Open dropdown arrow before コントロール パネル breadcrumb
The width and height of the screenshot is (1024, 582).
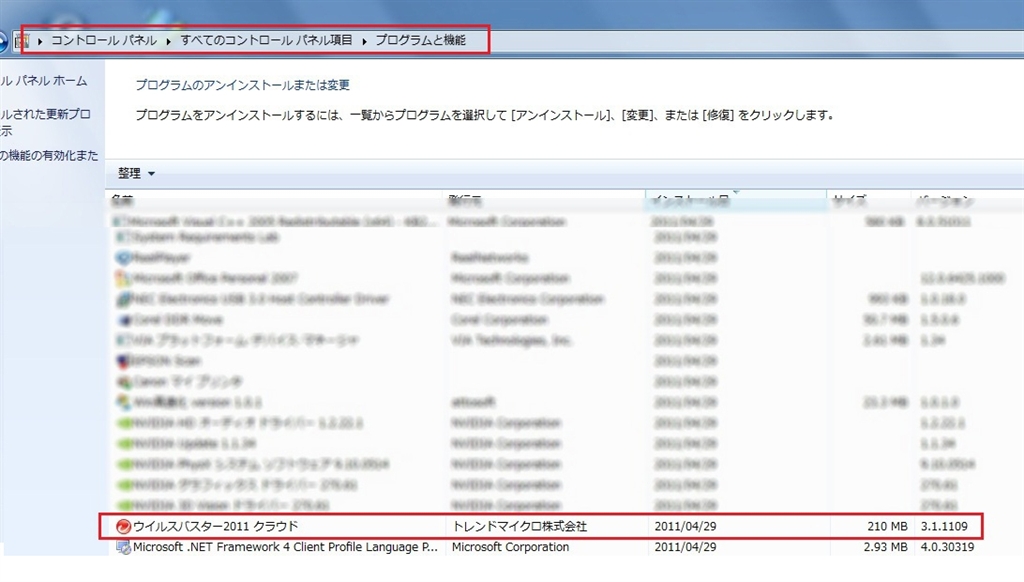point(40,41)
